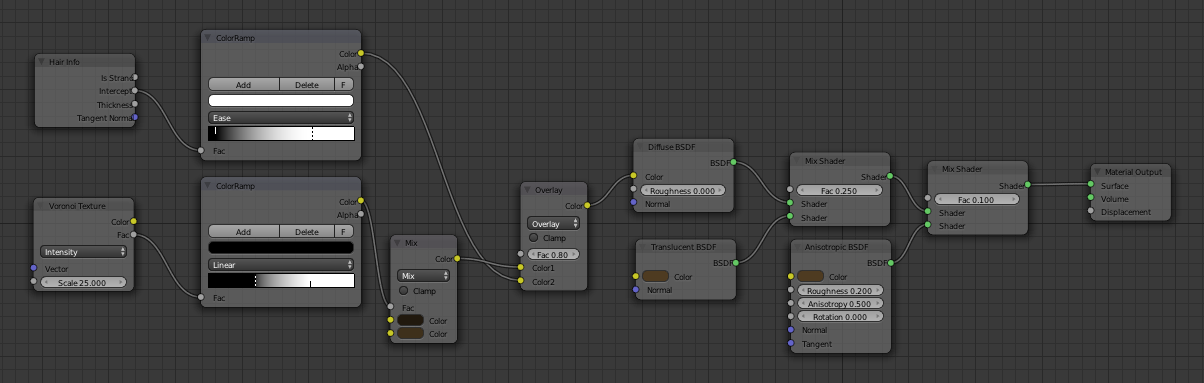
Task: Open the Linear interpolation dropdown
Action: pyautogui.click(x=281, y=265)
